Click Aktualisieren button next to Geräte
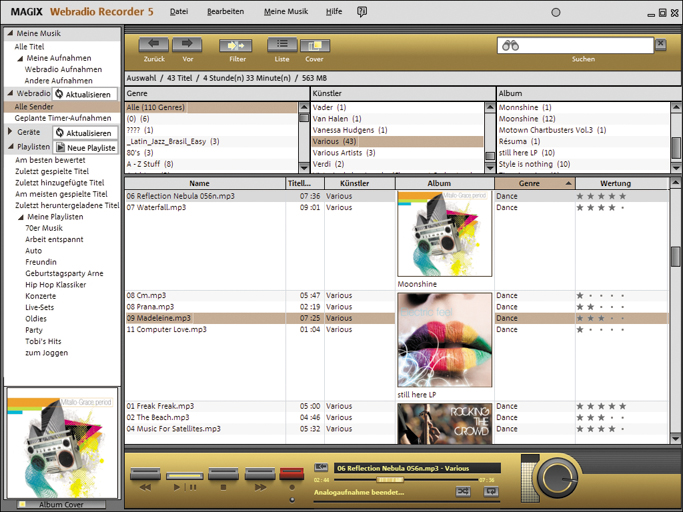The width and height of the screenshot is (683, 512). pyautogui.click(x=85, y=133)
